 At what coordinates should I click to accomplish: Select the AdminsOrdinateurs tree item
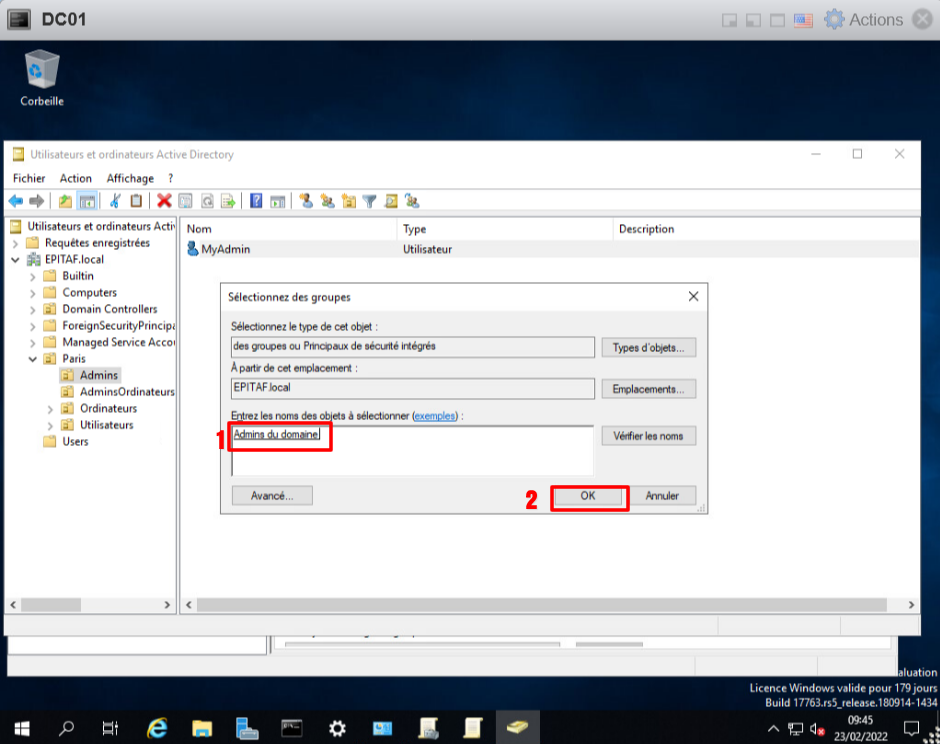[127, 392]
